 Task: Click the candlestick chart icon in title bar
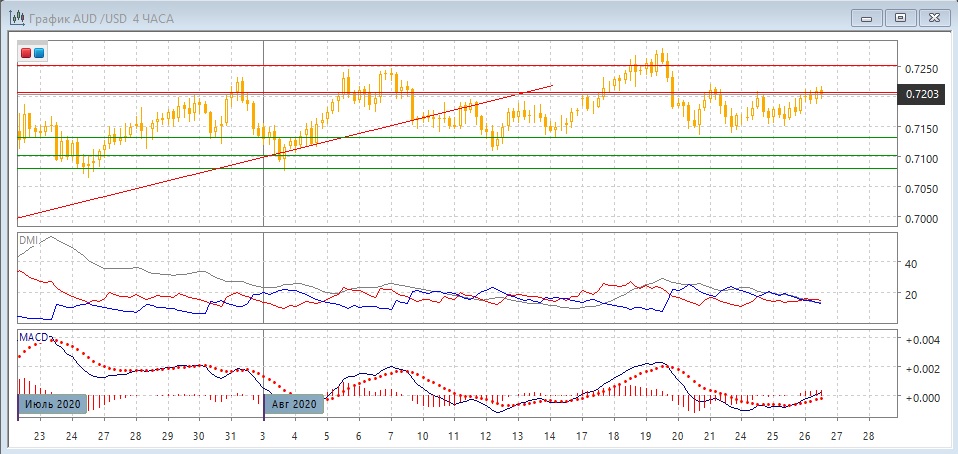pos(15,17)
